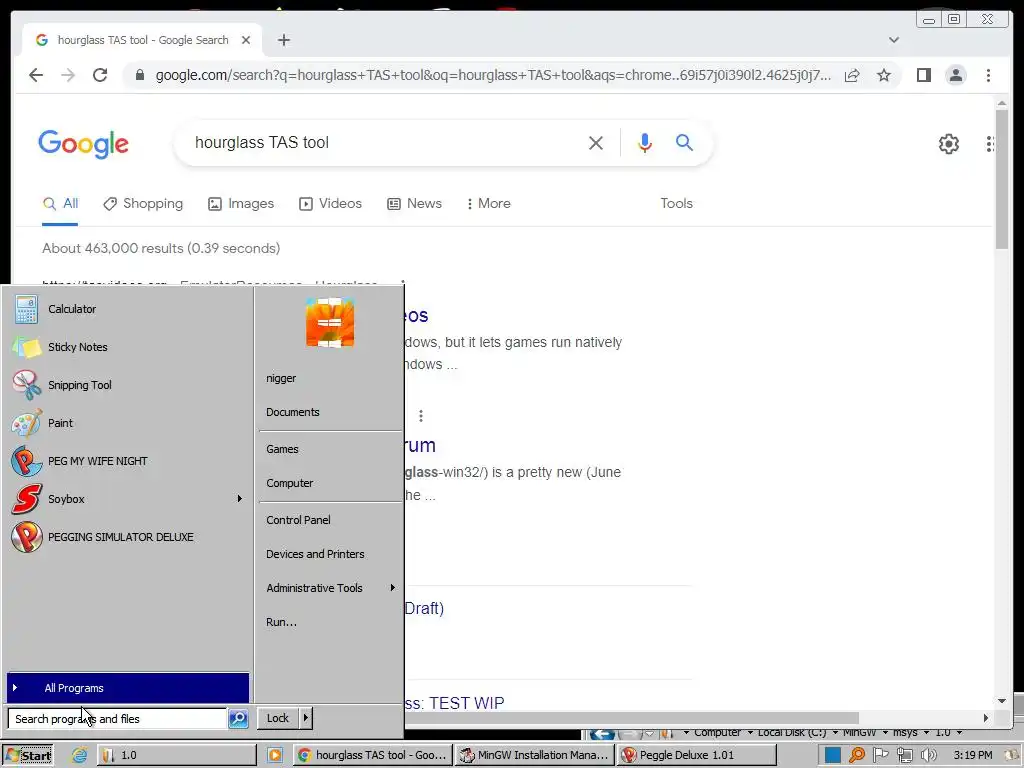1024x768 pixels.
Task: Expand the Soybox submenu arrow
Action: [x=240, y=498]
